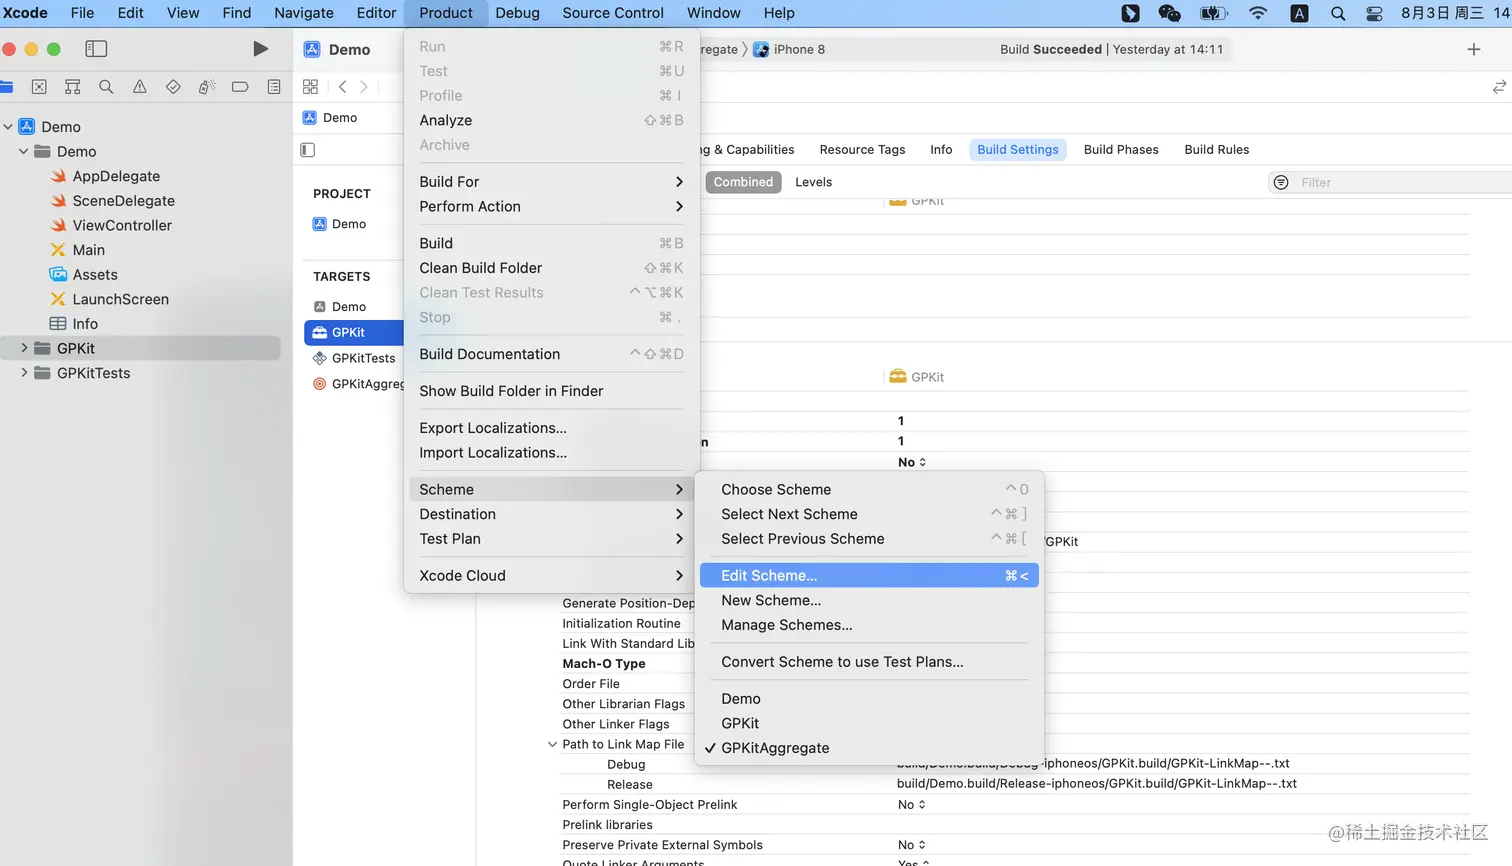
Task: Open the debug navigator icon
Action: tap(206, 87)
